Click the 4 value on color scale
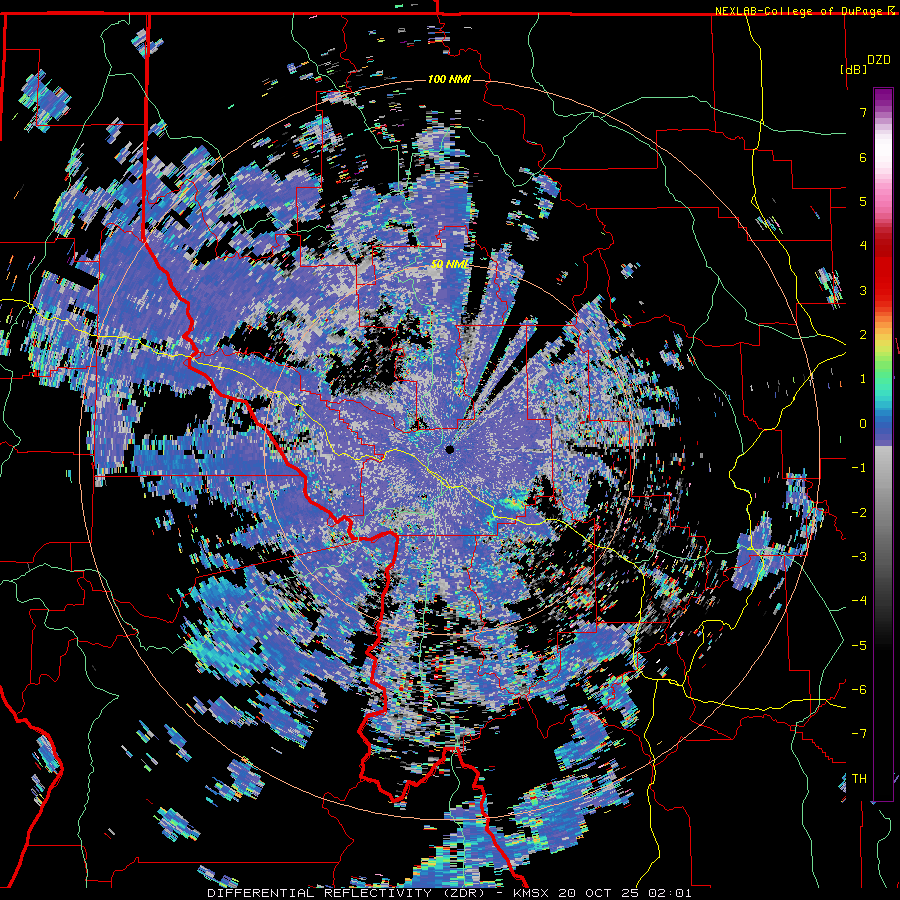Screen dimensions: 900x900 [x=863, y=246]
